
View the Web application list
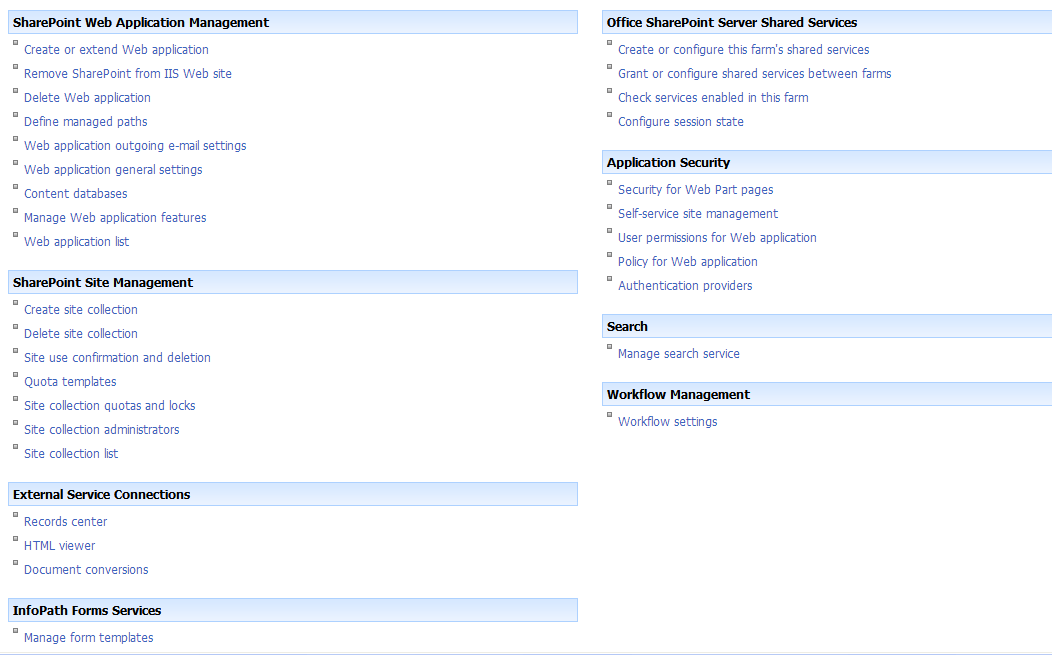pyautogui.click(x=76, y=242)
